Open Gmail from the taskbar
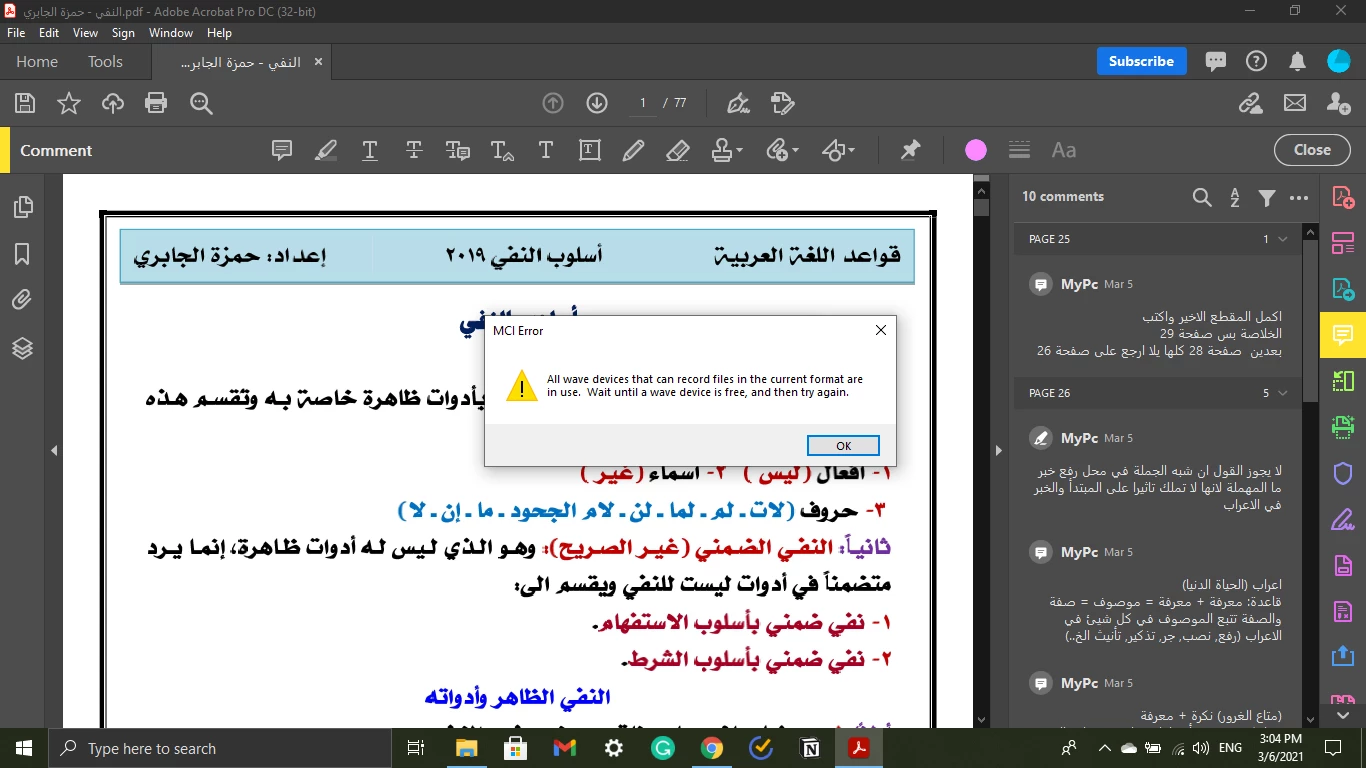 (x=565, y=748)
